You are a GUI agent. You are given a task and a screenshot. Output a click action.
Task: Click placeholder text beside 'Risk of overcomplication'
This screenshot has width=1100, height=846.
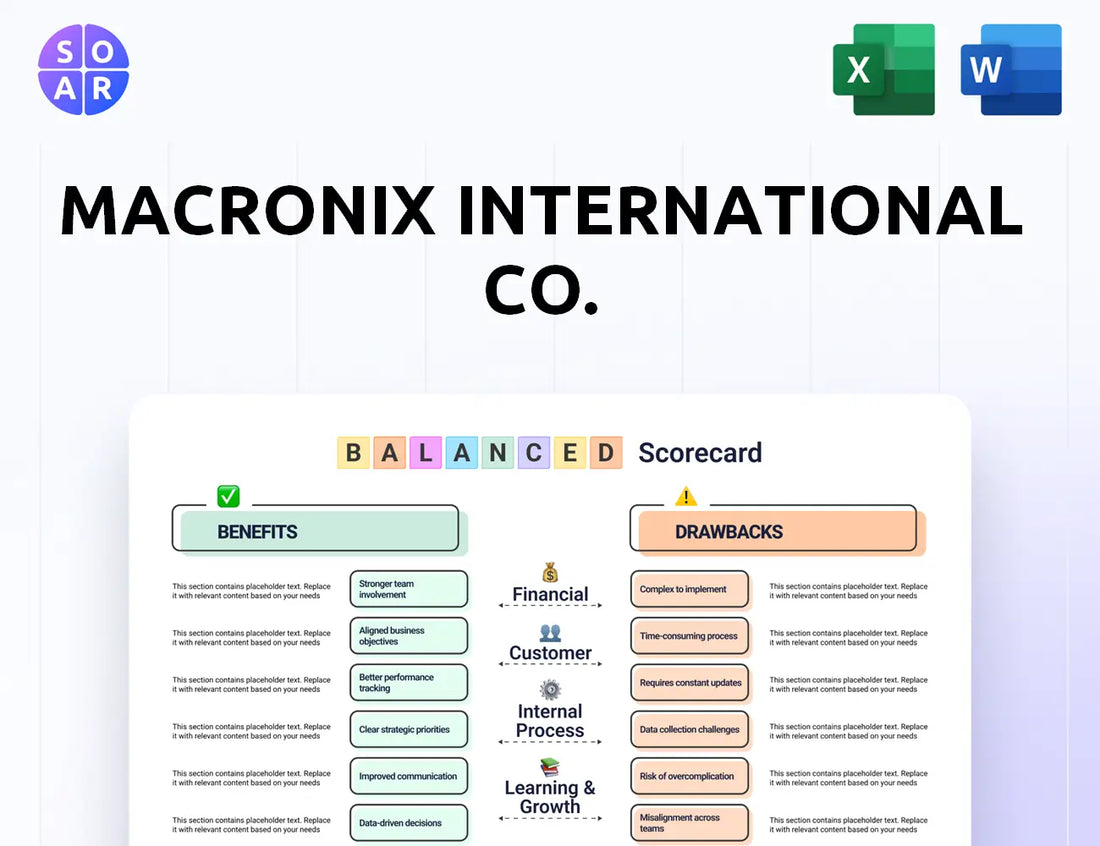pos(848,778)
